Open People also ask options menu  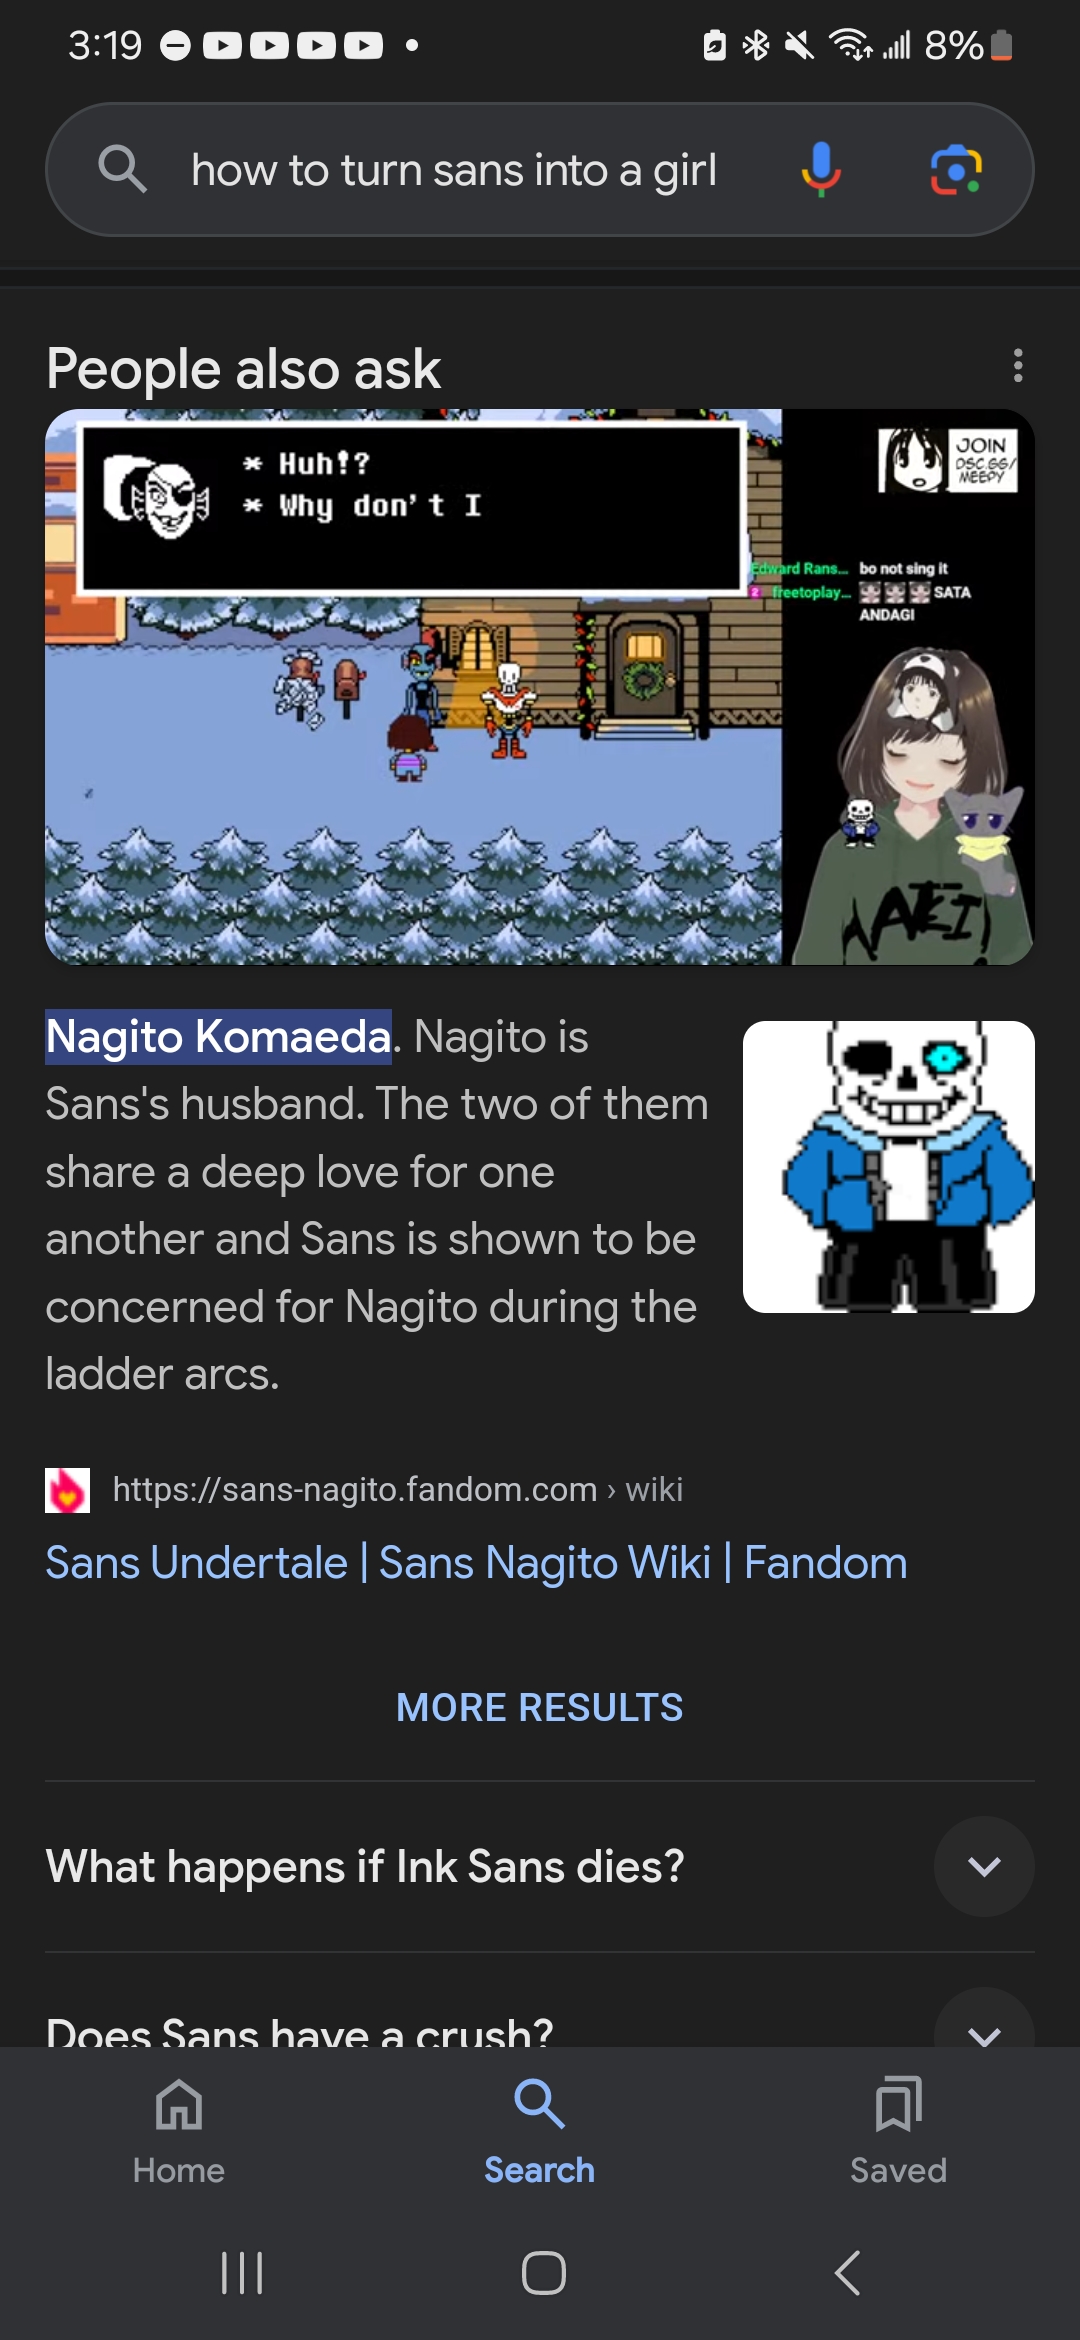click(1018, 366)
